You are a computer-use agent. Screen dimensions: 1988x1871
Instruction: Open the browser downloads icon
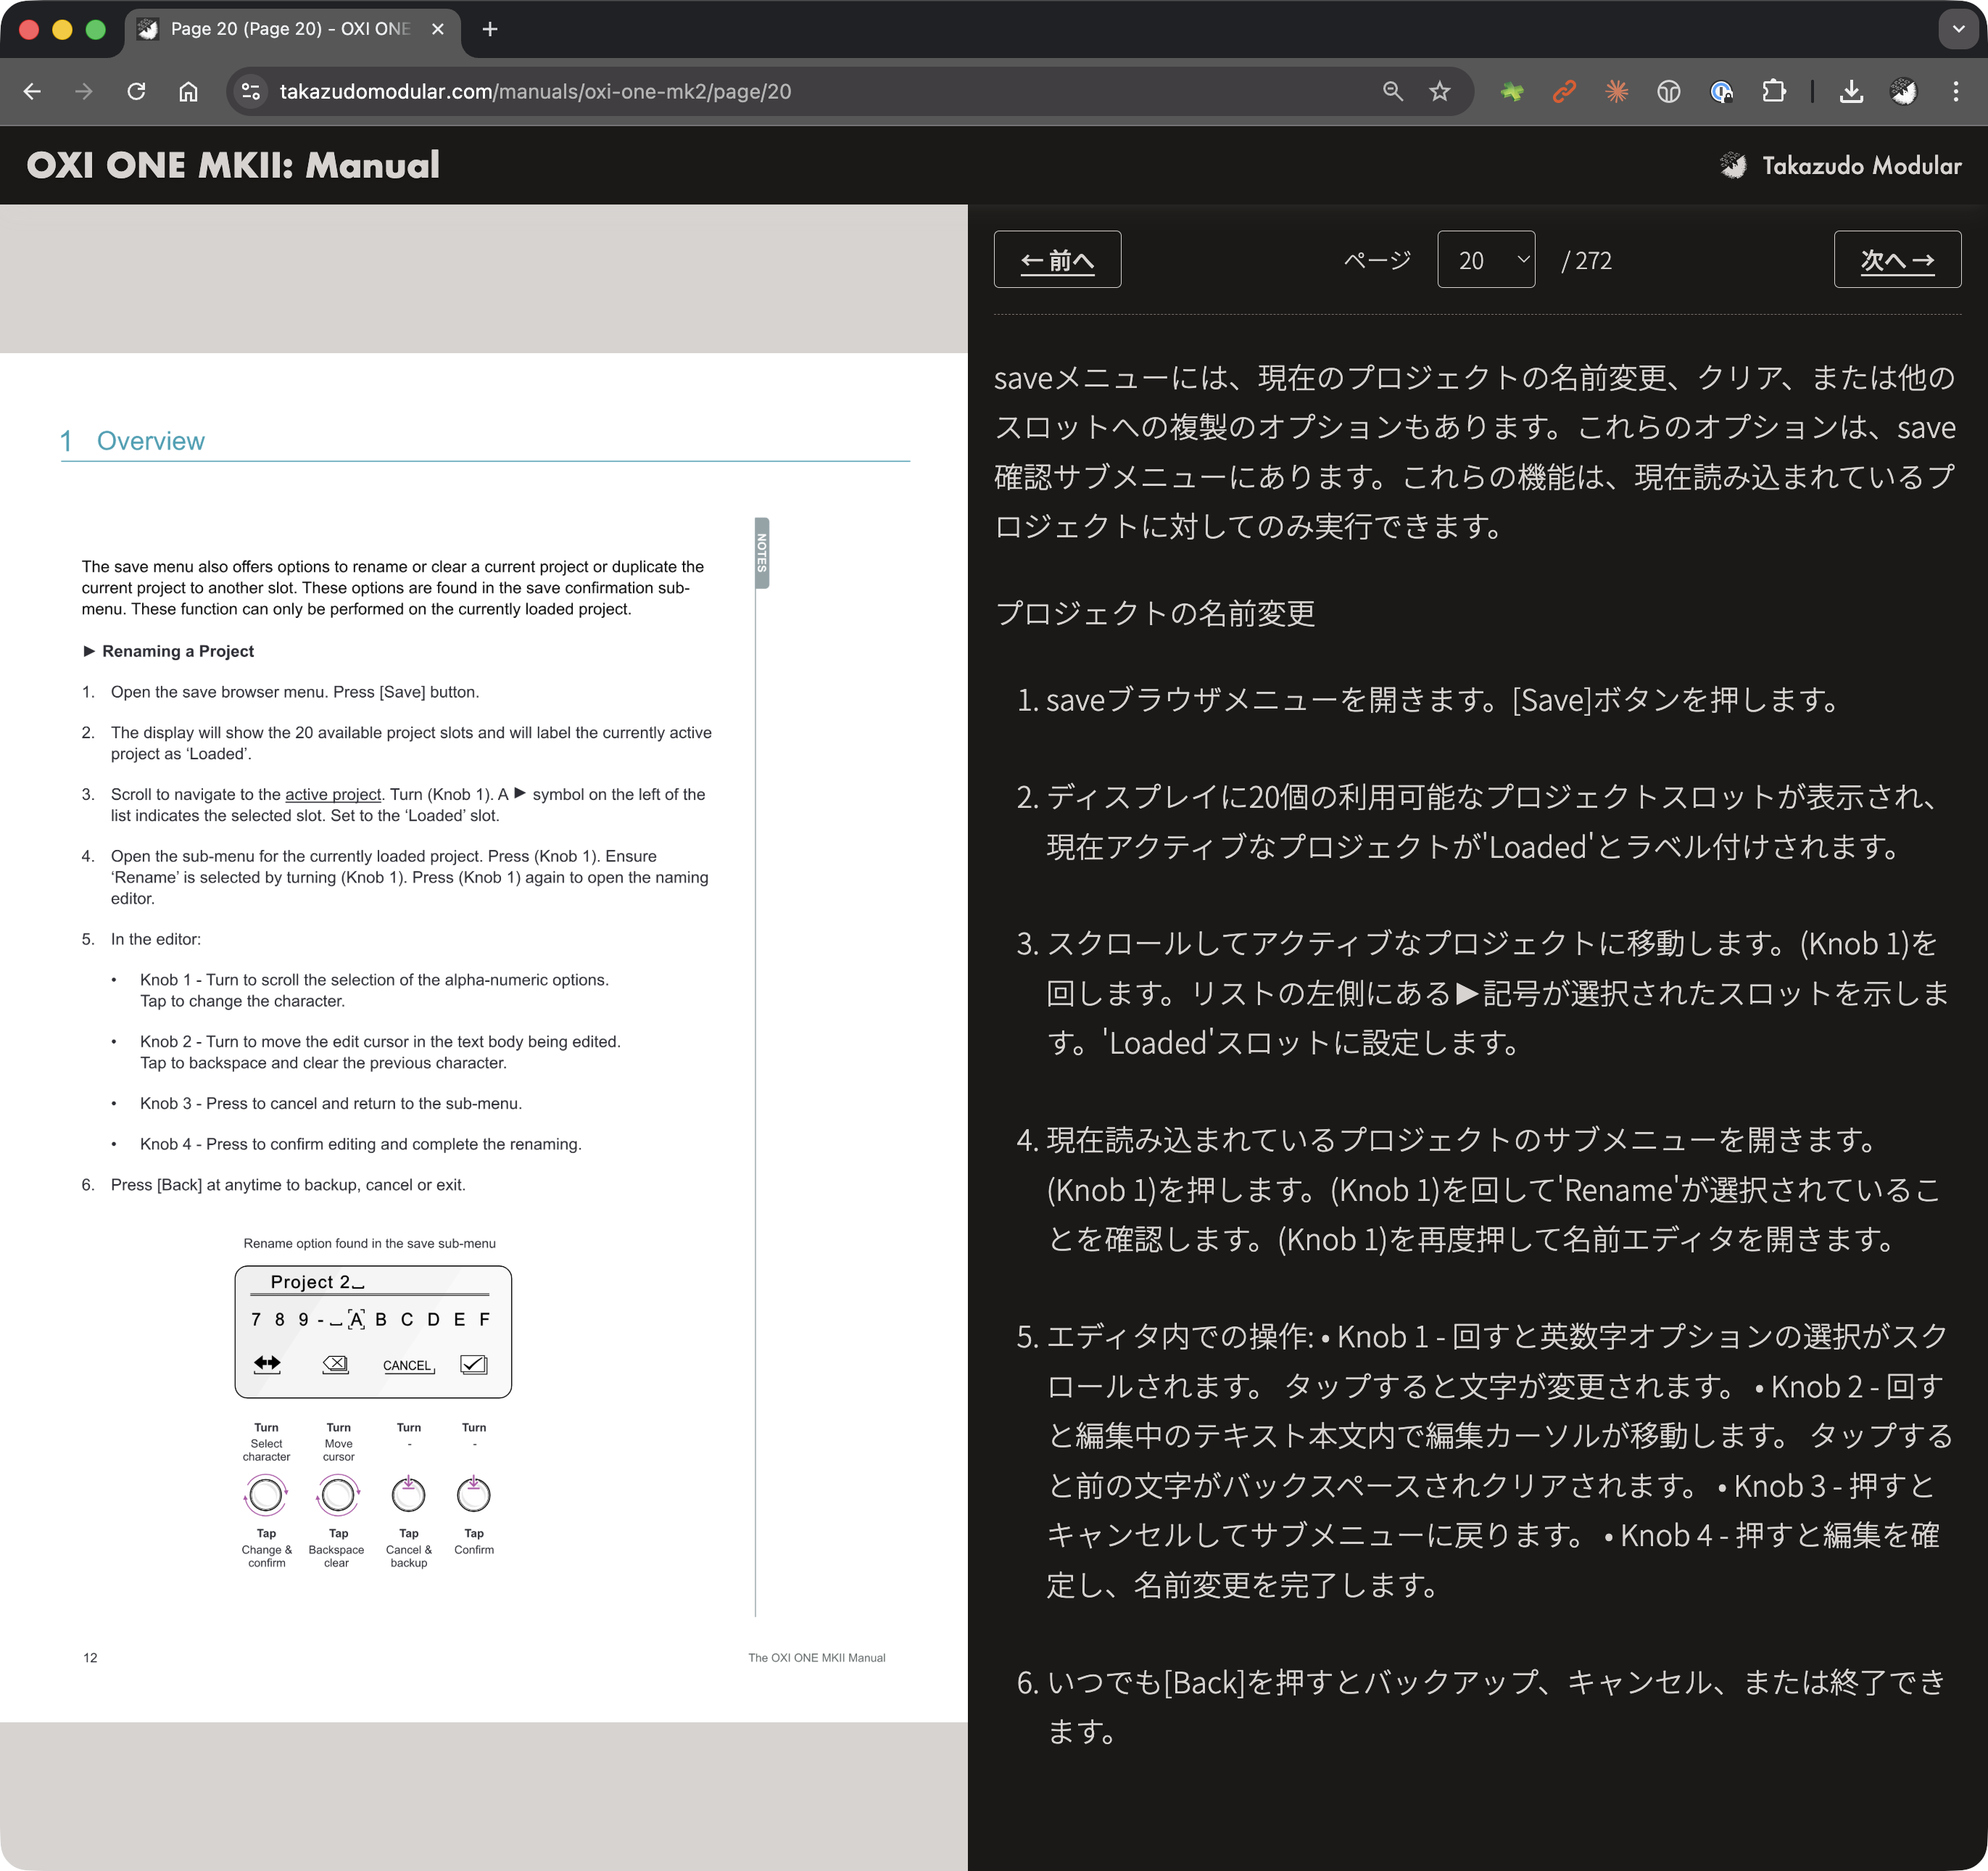(x=1851, y=92)
